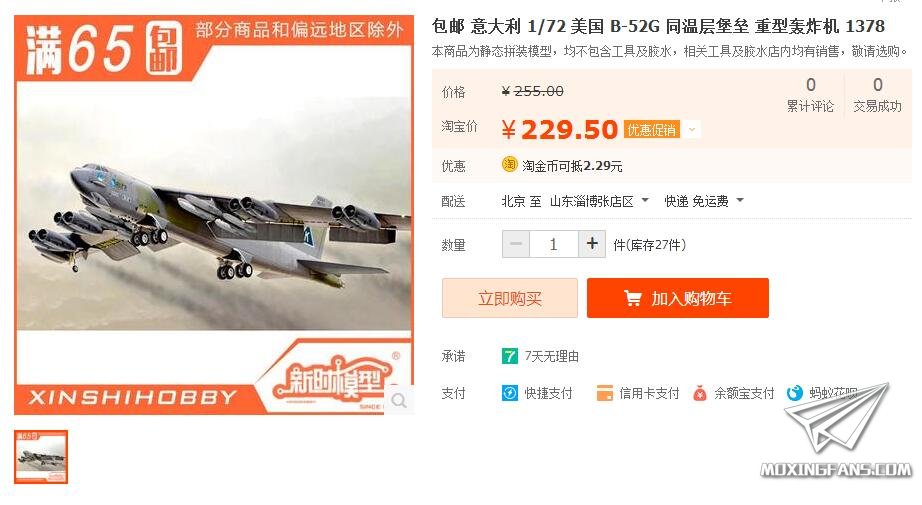Select the B-52 product thumbnail below main image
The width and height of the screenshot is (922, 505).
[41, 457]
